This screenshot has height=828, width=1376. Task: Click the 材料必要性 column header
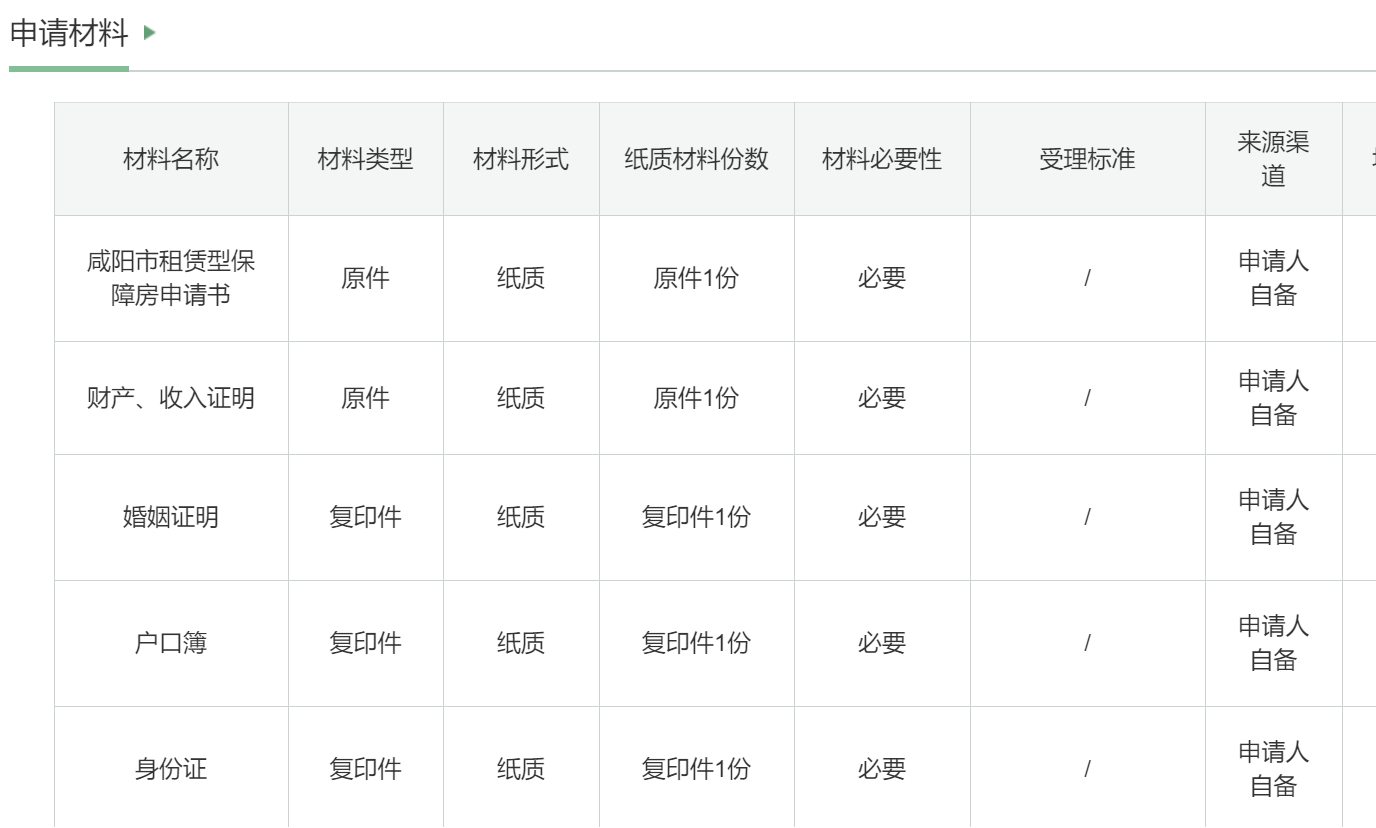tap(882, 159)
